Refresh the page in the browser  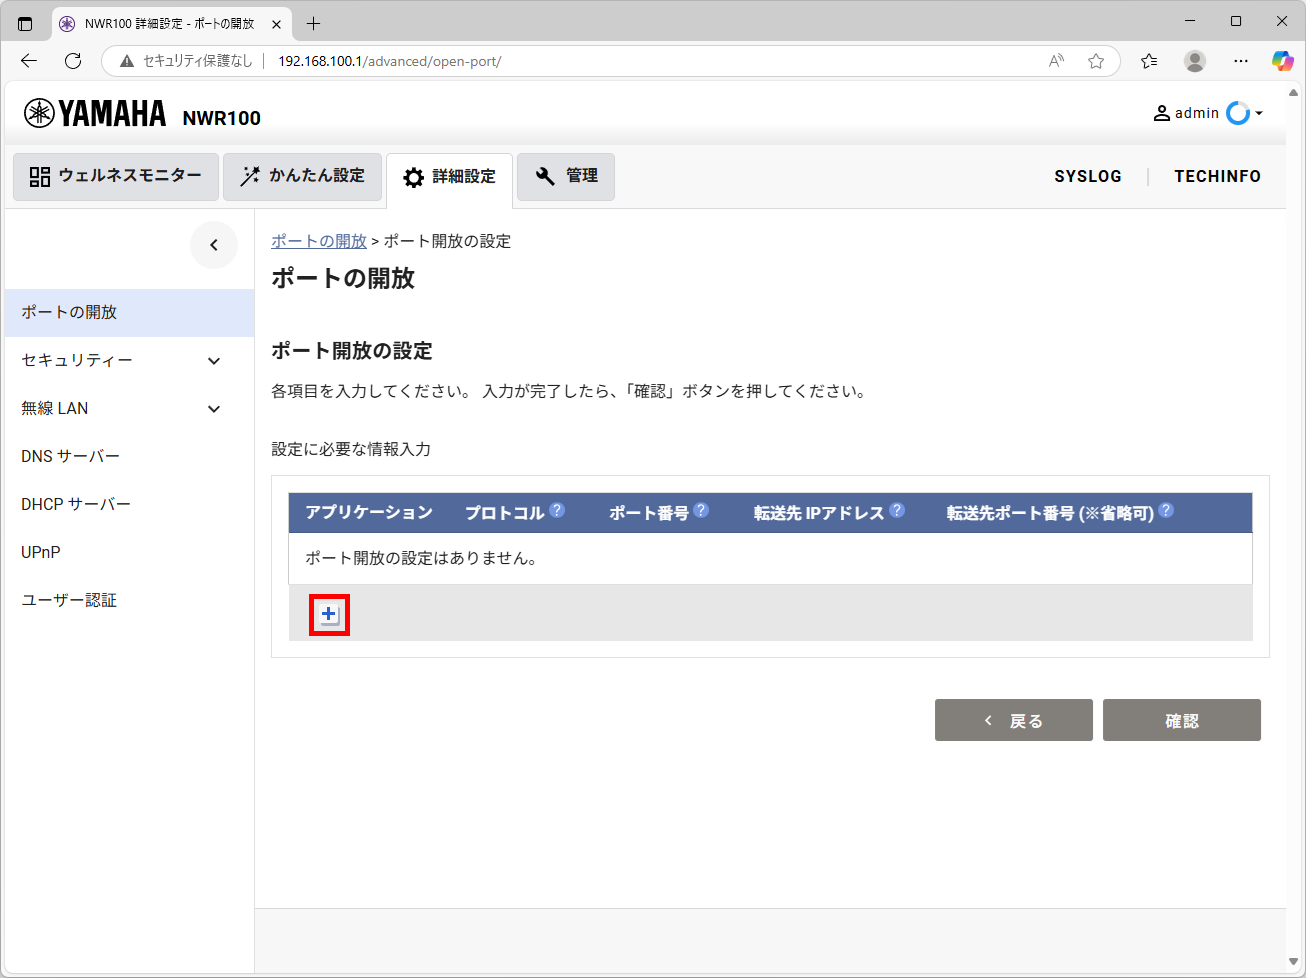point(73,61)
